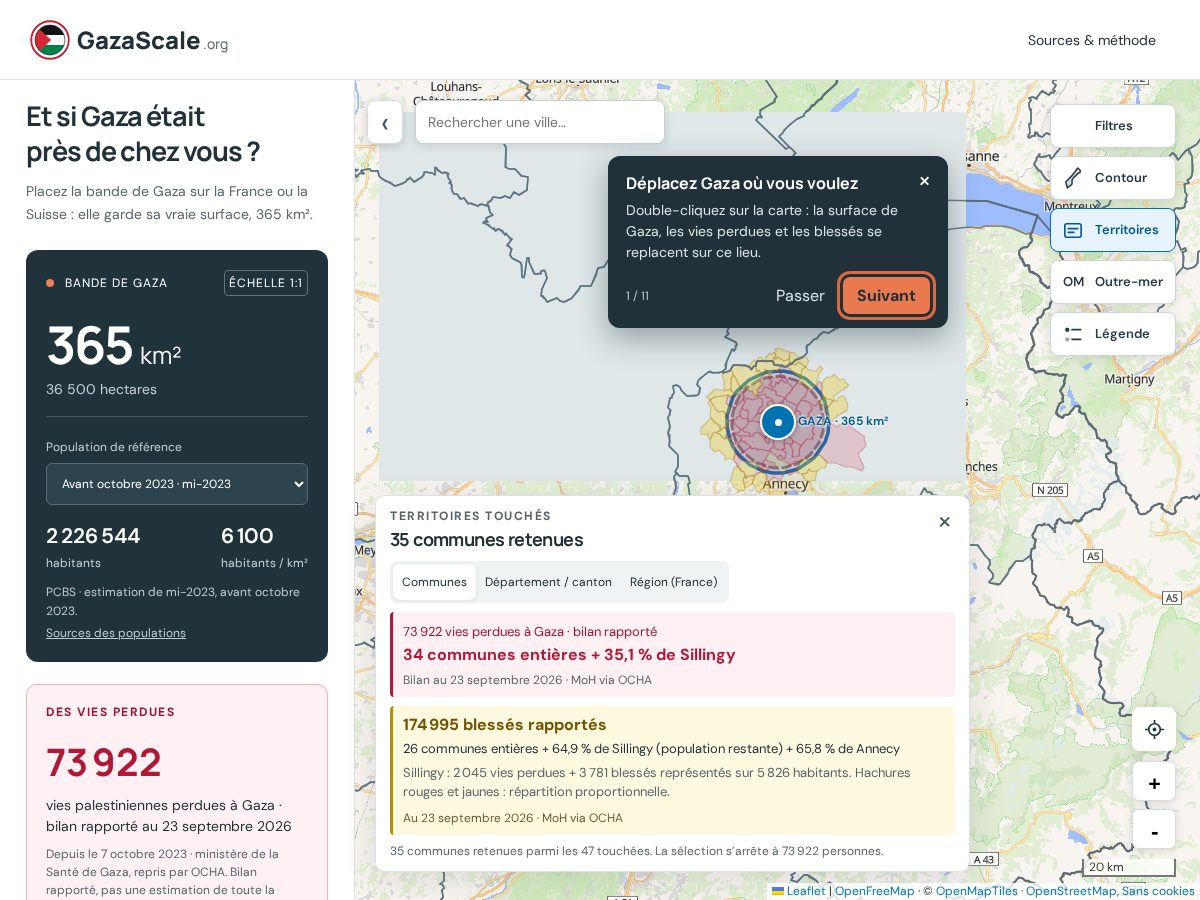Click "174 995 blessés rapportés" heading
1200x900 pixels.
tap(505, 725)
